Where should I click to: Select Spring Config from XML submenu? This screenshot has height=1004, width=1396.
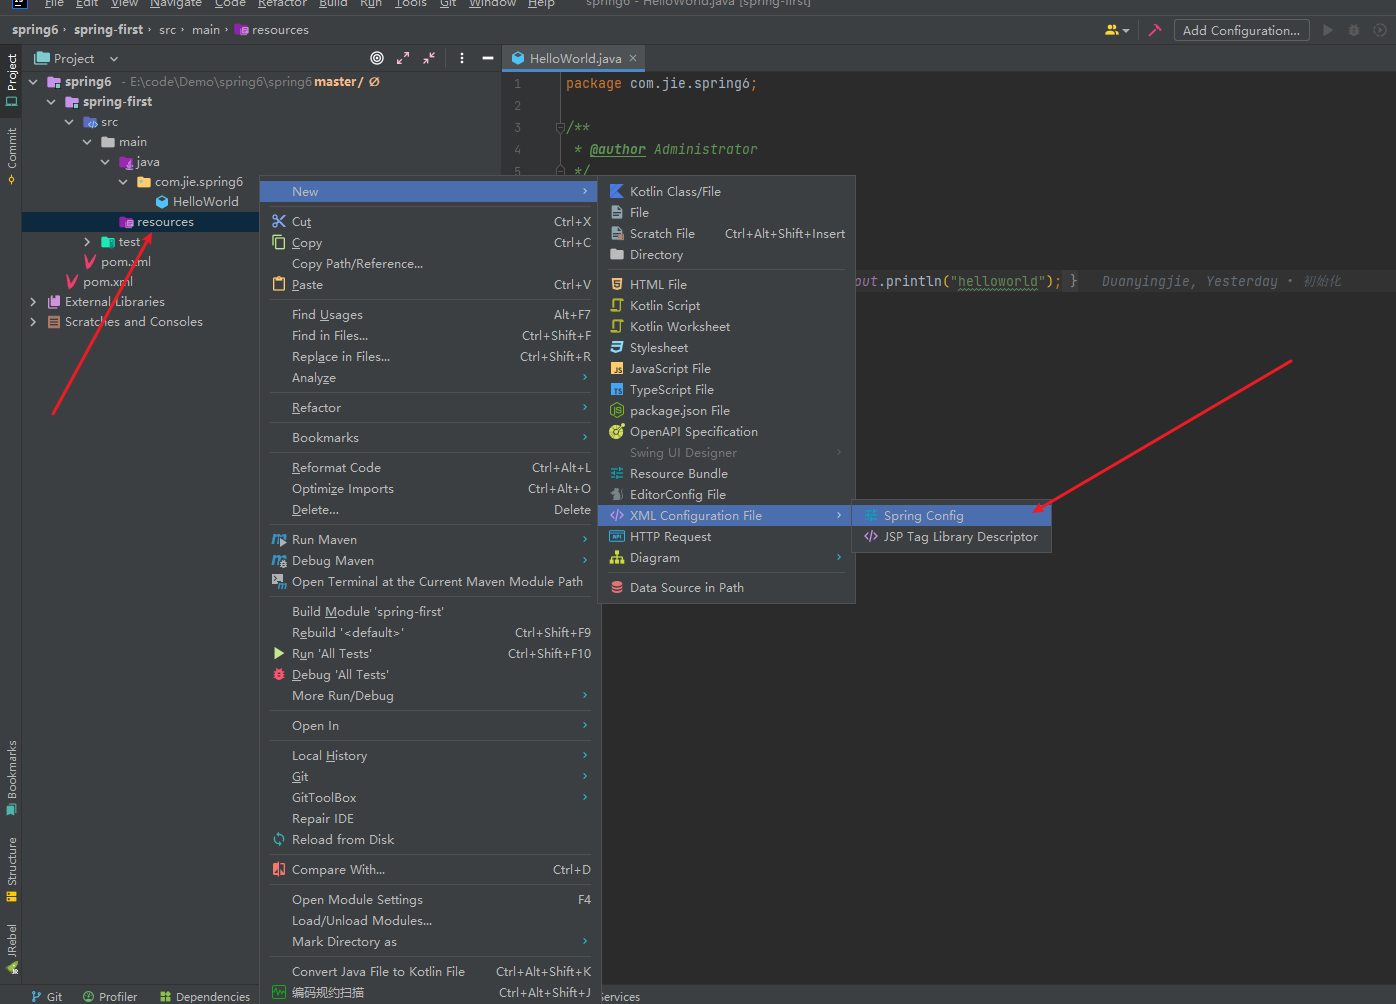point(951,515)
